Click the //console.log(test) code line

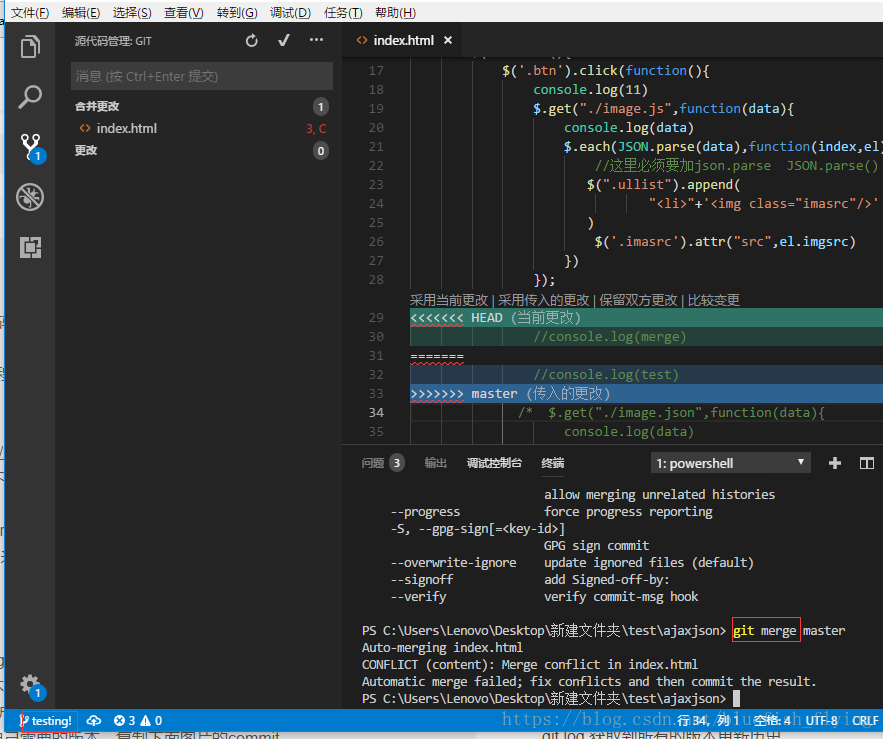click(606, 375)
